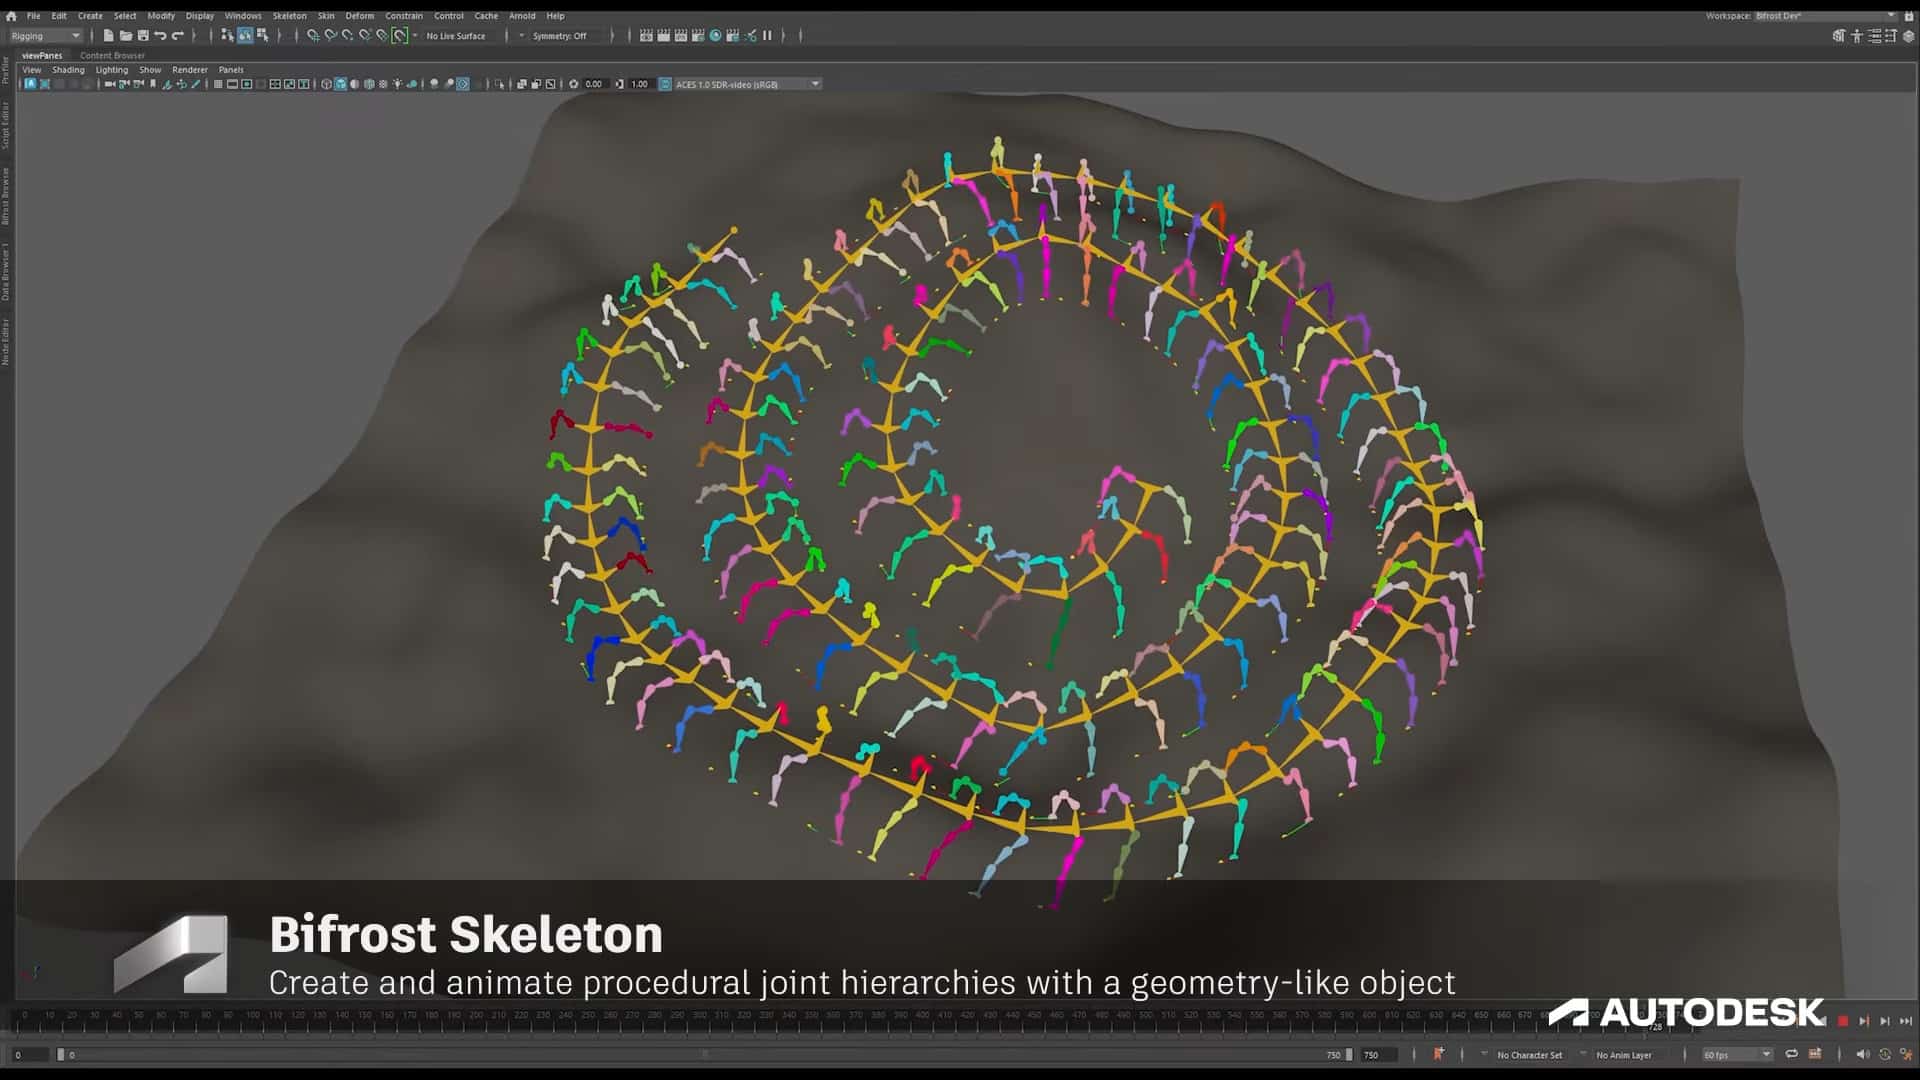Select the Snap to Grid icon
The width and height of the screenshot is (1920, 1080).
(315, 36)
